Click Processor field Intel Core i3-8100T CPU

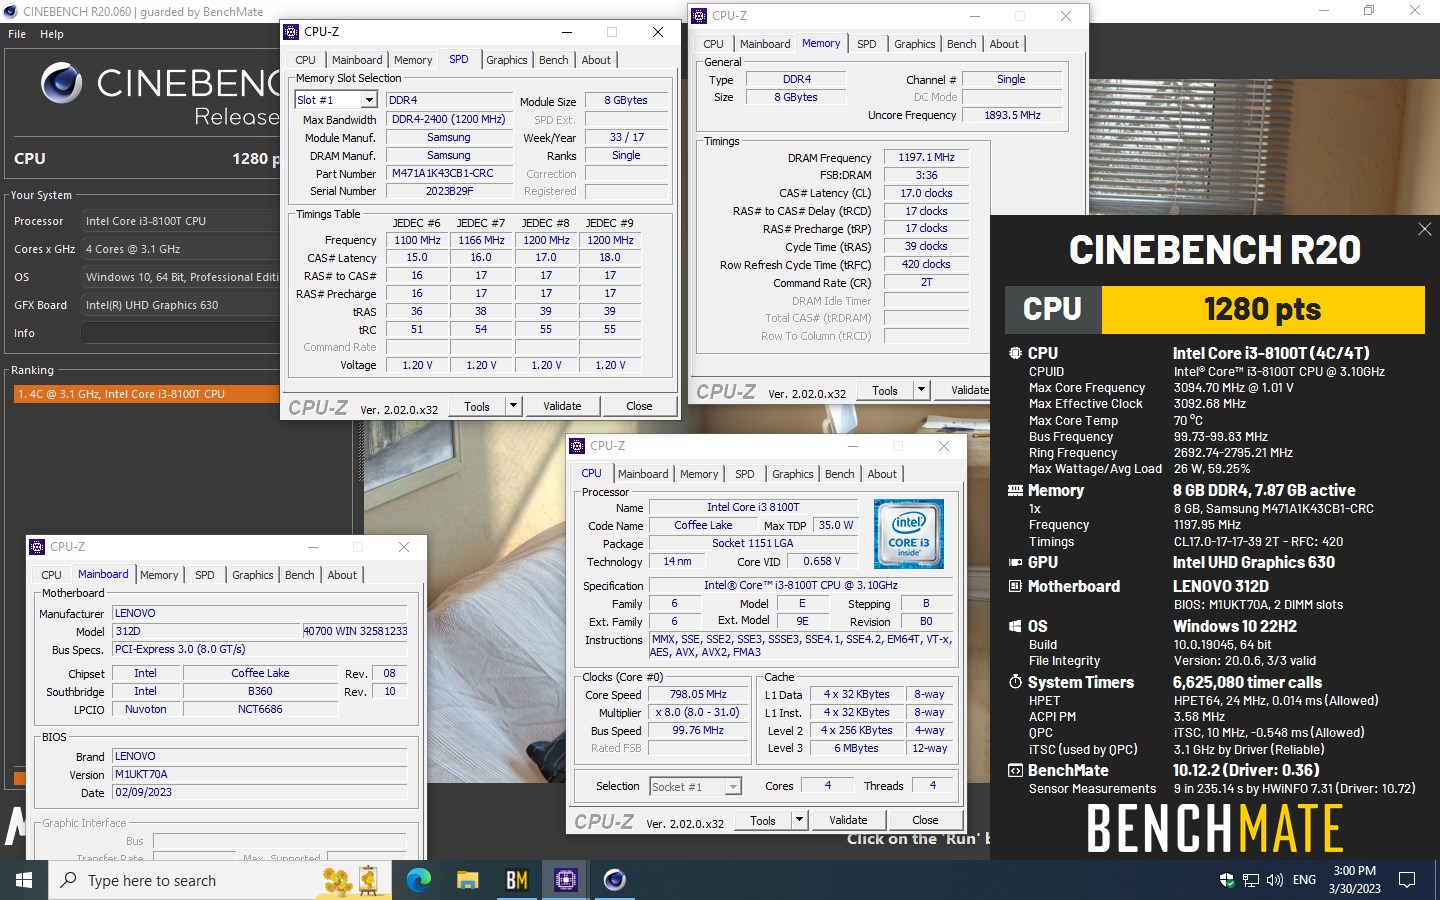pyautogui.click(x=180, y=221)
